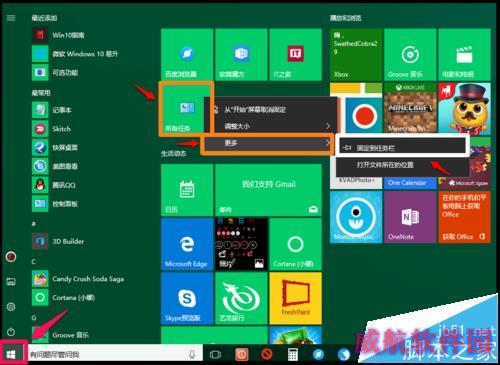This screenshot has height=365, width=500.
Task: Launch 腾讯QQ from the app list
Action: click(x=54, y=185)
